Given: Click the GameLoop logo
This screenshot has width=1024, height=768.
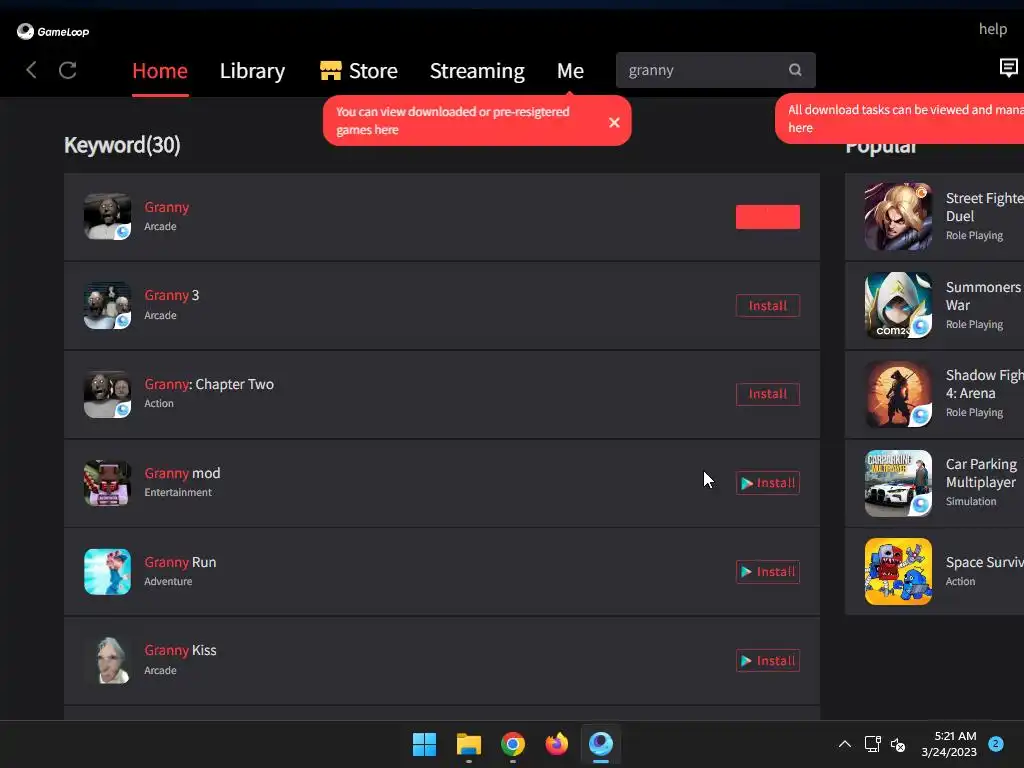Looking at the screenshot, I should click(53, 31).
